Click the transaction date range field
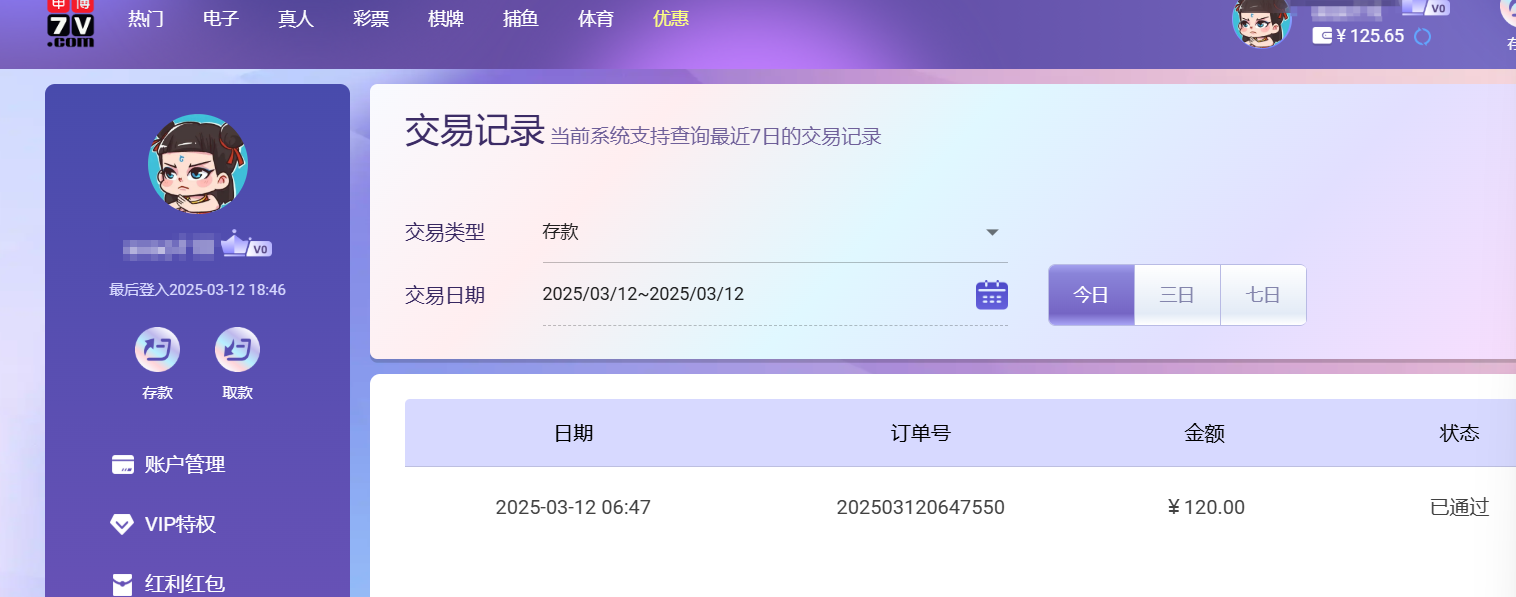This screenshot has height=597, width=1516. coord(750,295)
